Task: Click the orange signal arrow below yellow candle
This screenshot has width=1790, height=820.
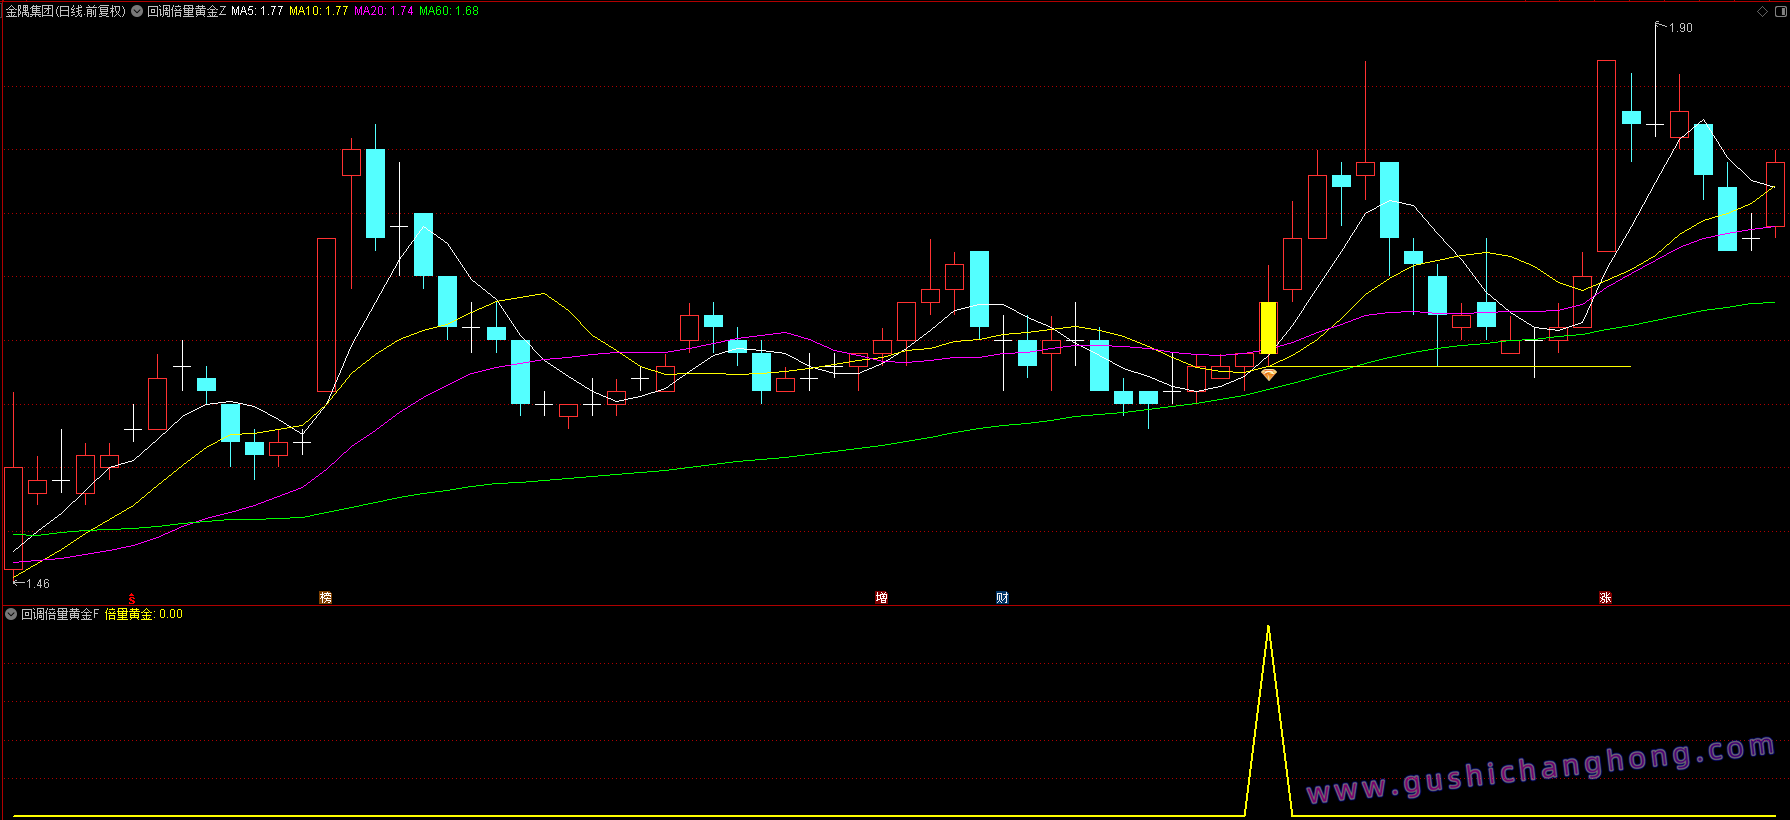Action: point(1268,374)
